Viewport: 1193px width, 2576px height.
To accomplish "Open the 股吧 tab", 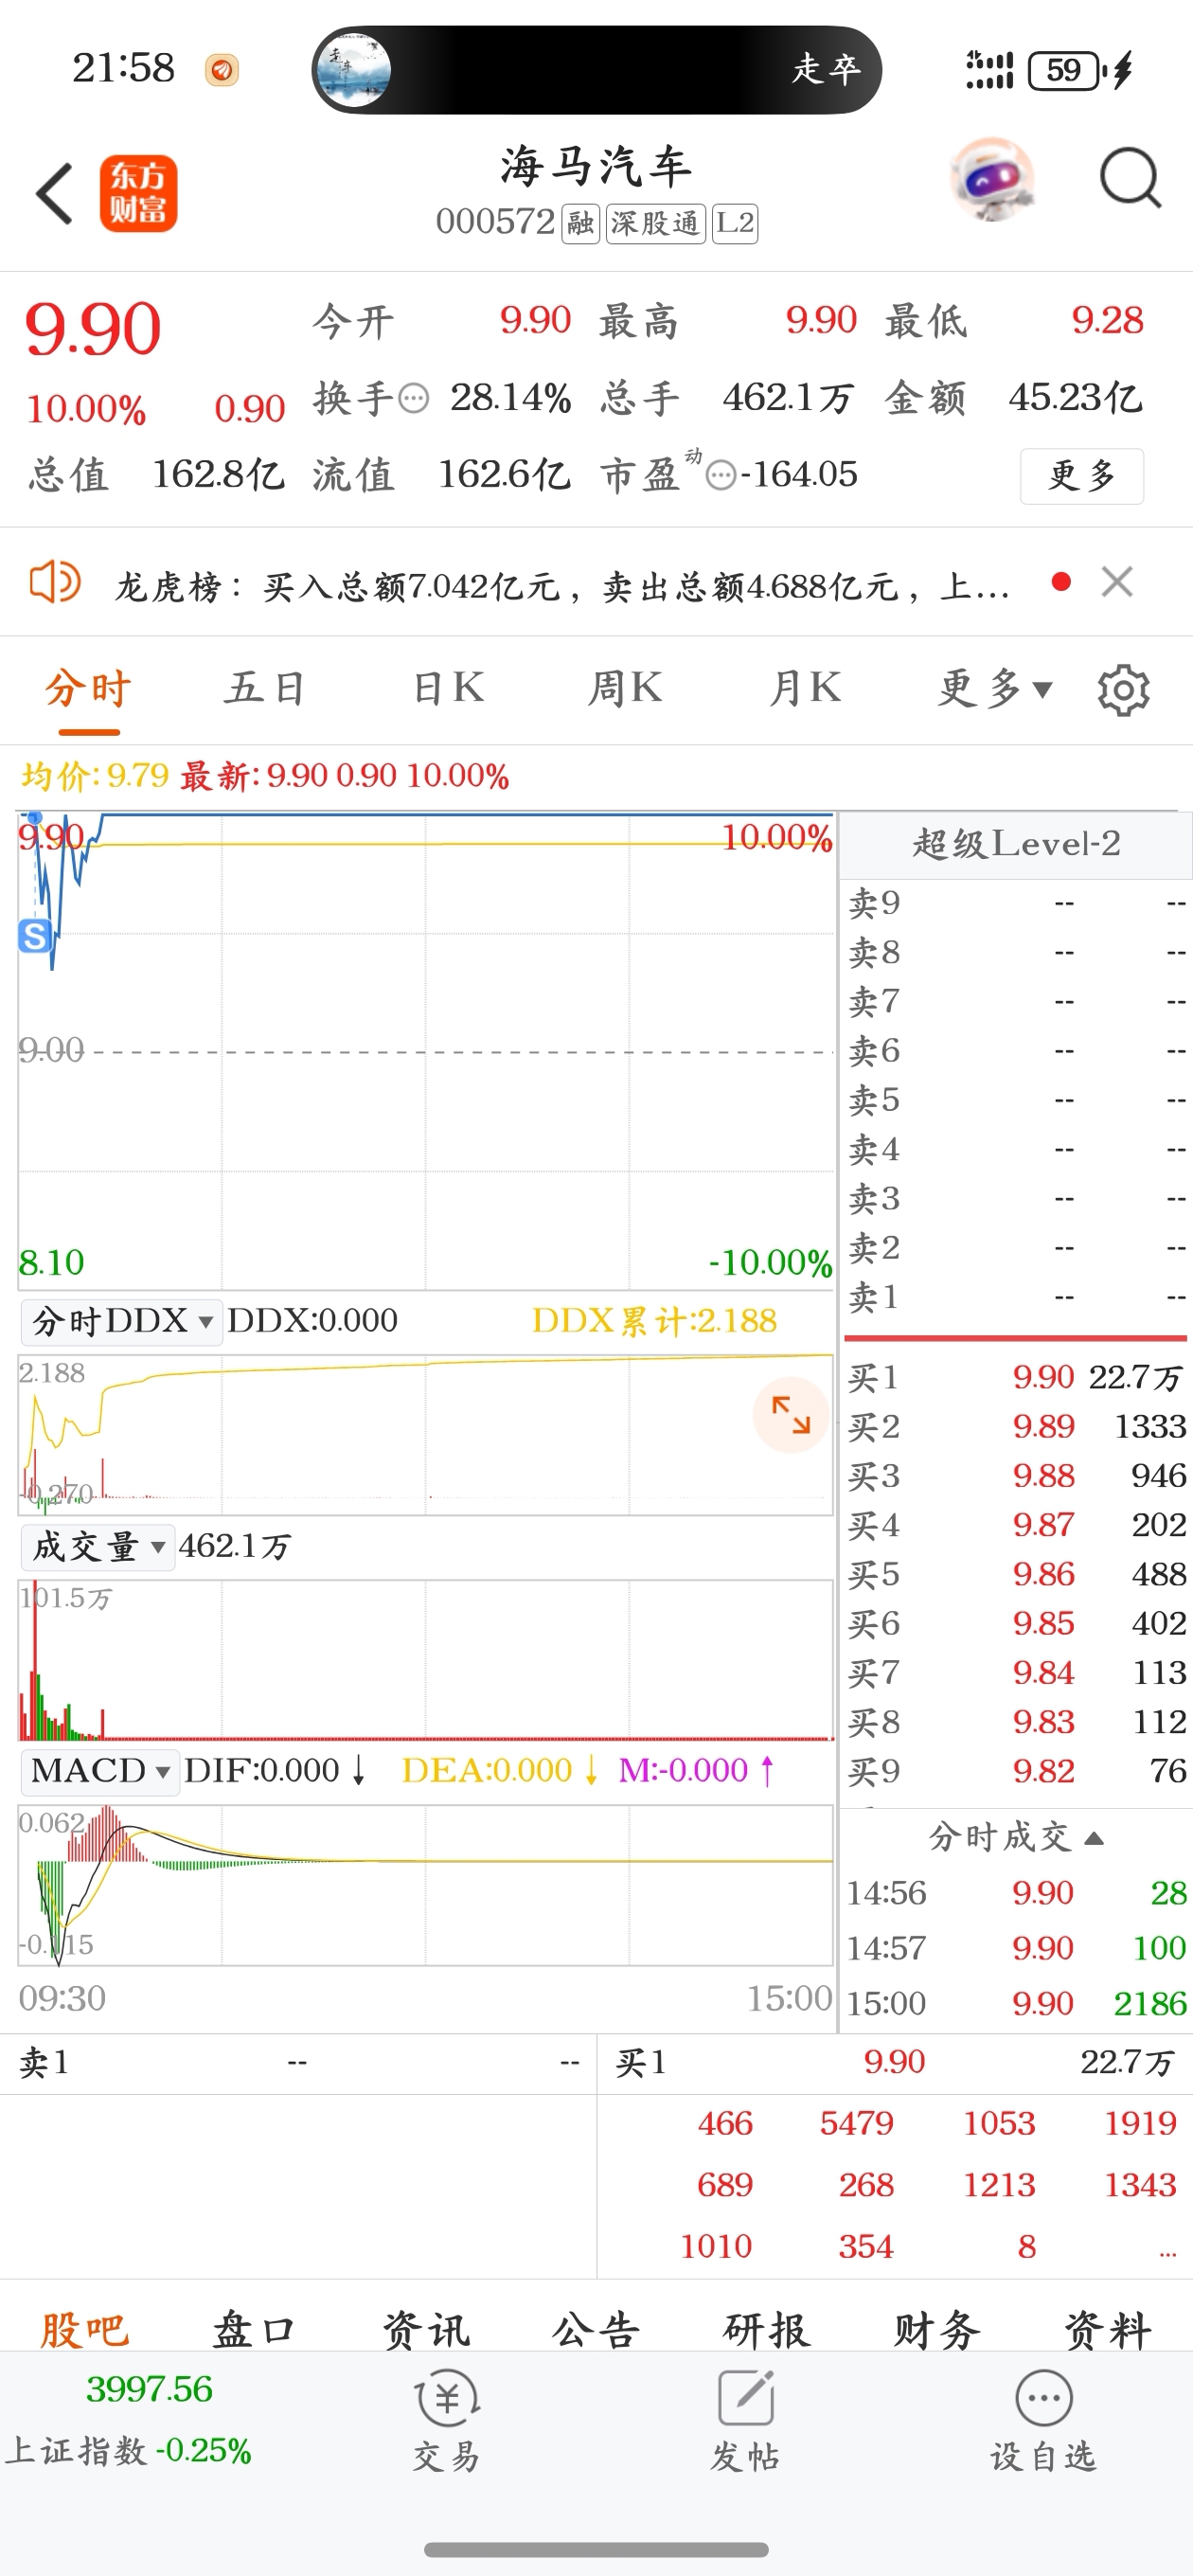I will (x=85, y=2329).
